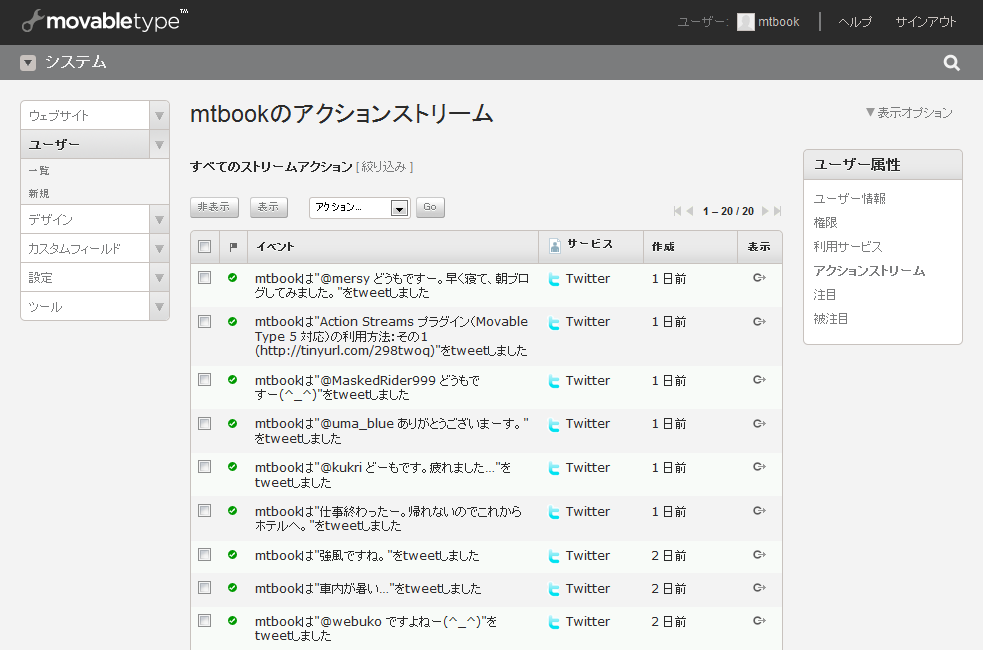Expand the ウェブサイト sidebar menu arrow
983x650 pixels.
click(159, 115)
